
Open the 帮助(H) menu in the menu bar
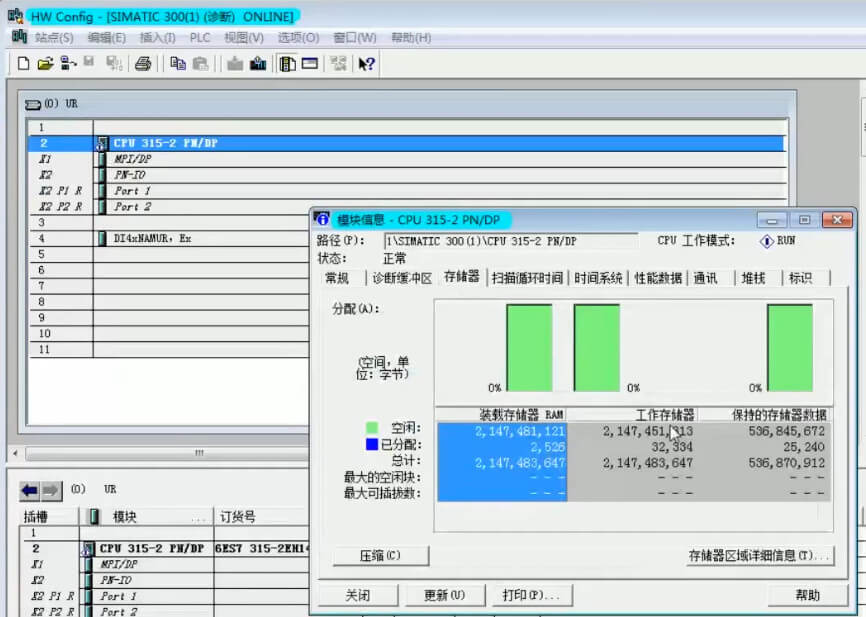tap(411, 38)
